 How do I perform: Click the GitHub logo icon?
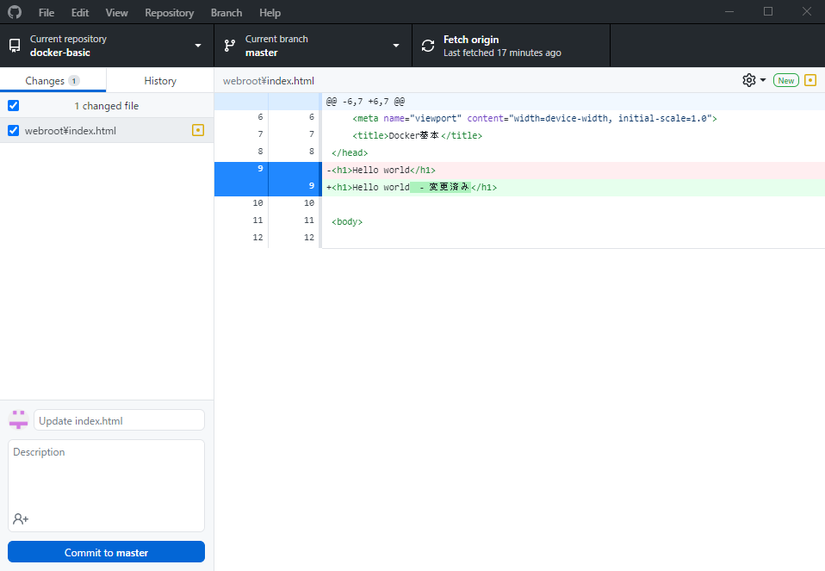[14, 13]
